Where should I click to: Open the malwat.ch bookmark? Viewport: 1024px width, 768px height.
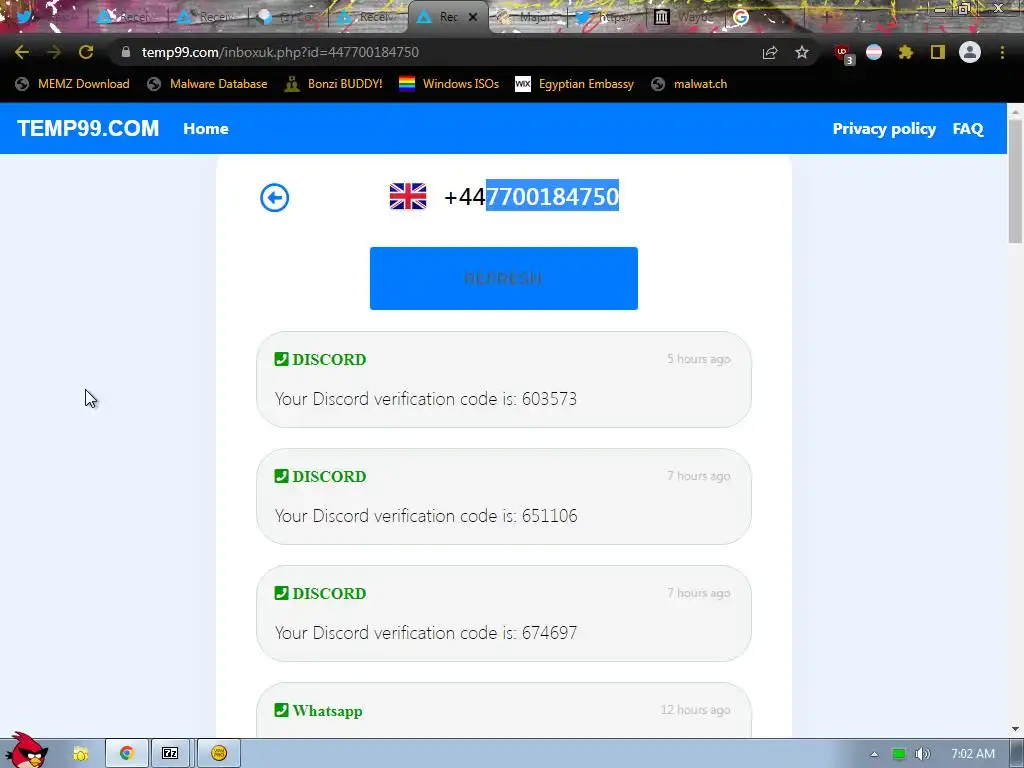pyautogui.click(x=689, y=84)
